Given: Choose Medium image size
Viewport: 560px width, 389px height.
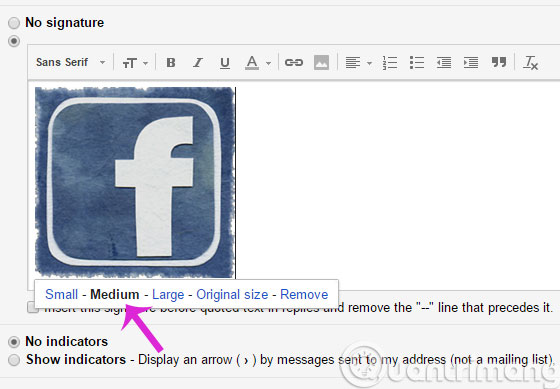Looking at the screenshot, I should pos(115,294).
